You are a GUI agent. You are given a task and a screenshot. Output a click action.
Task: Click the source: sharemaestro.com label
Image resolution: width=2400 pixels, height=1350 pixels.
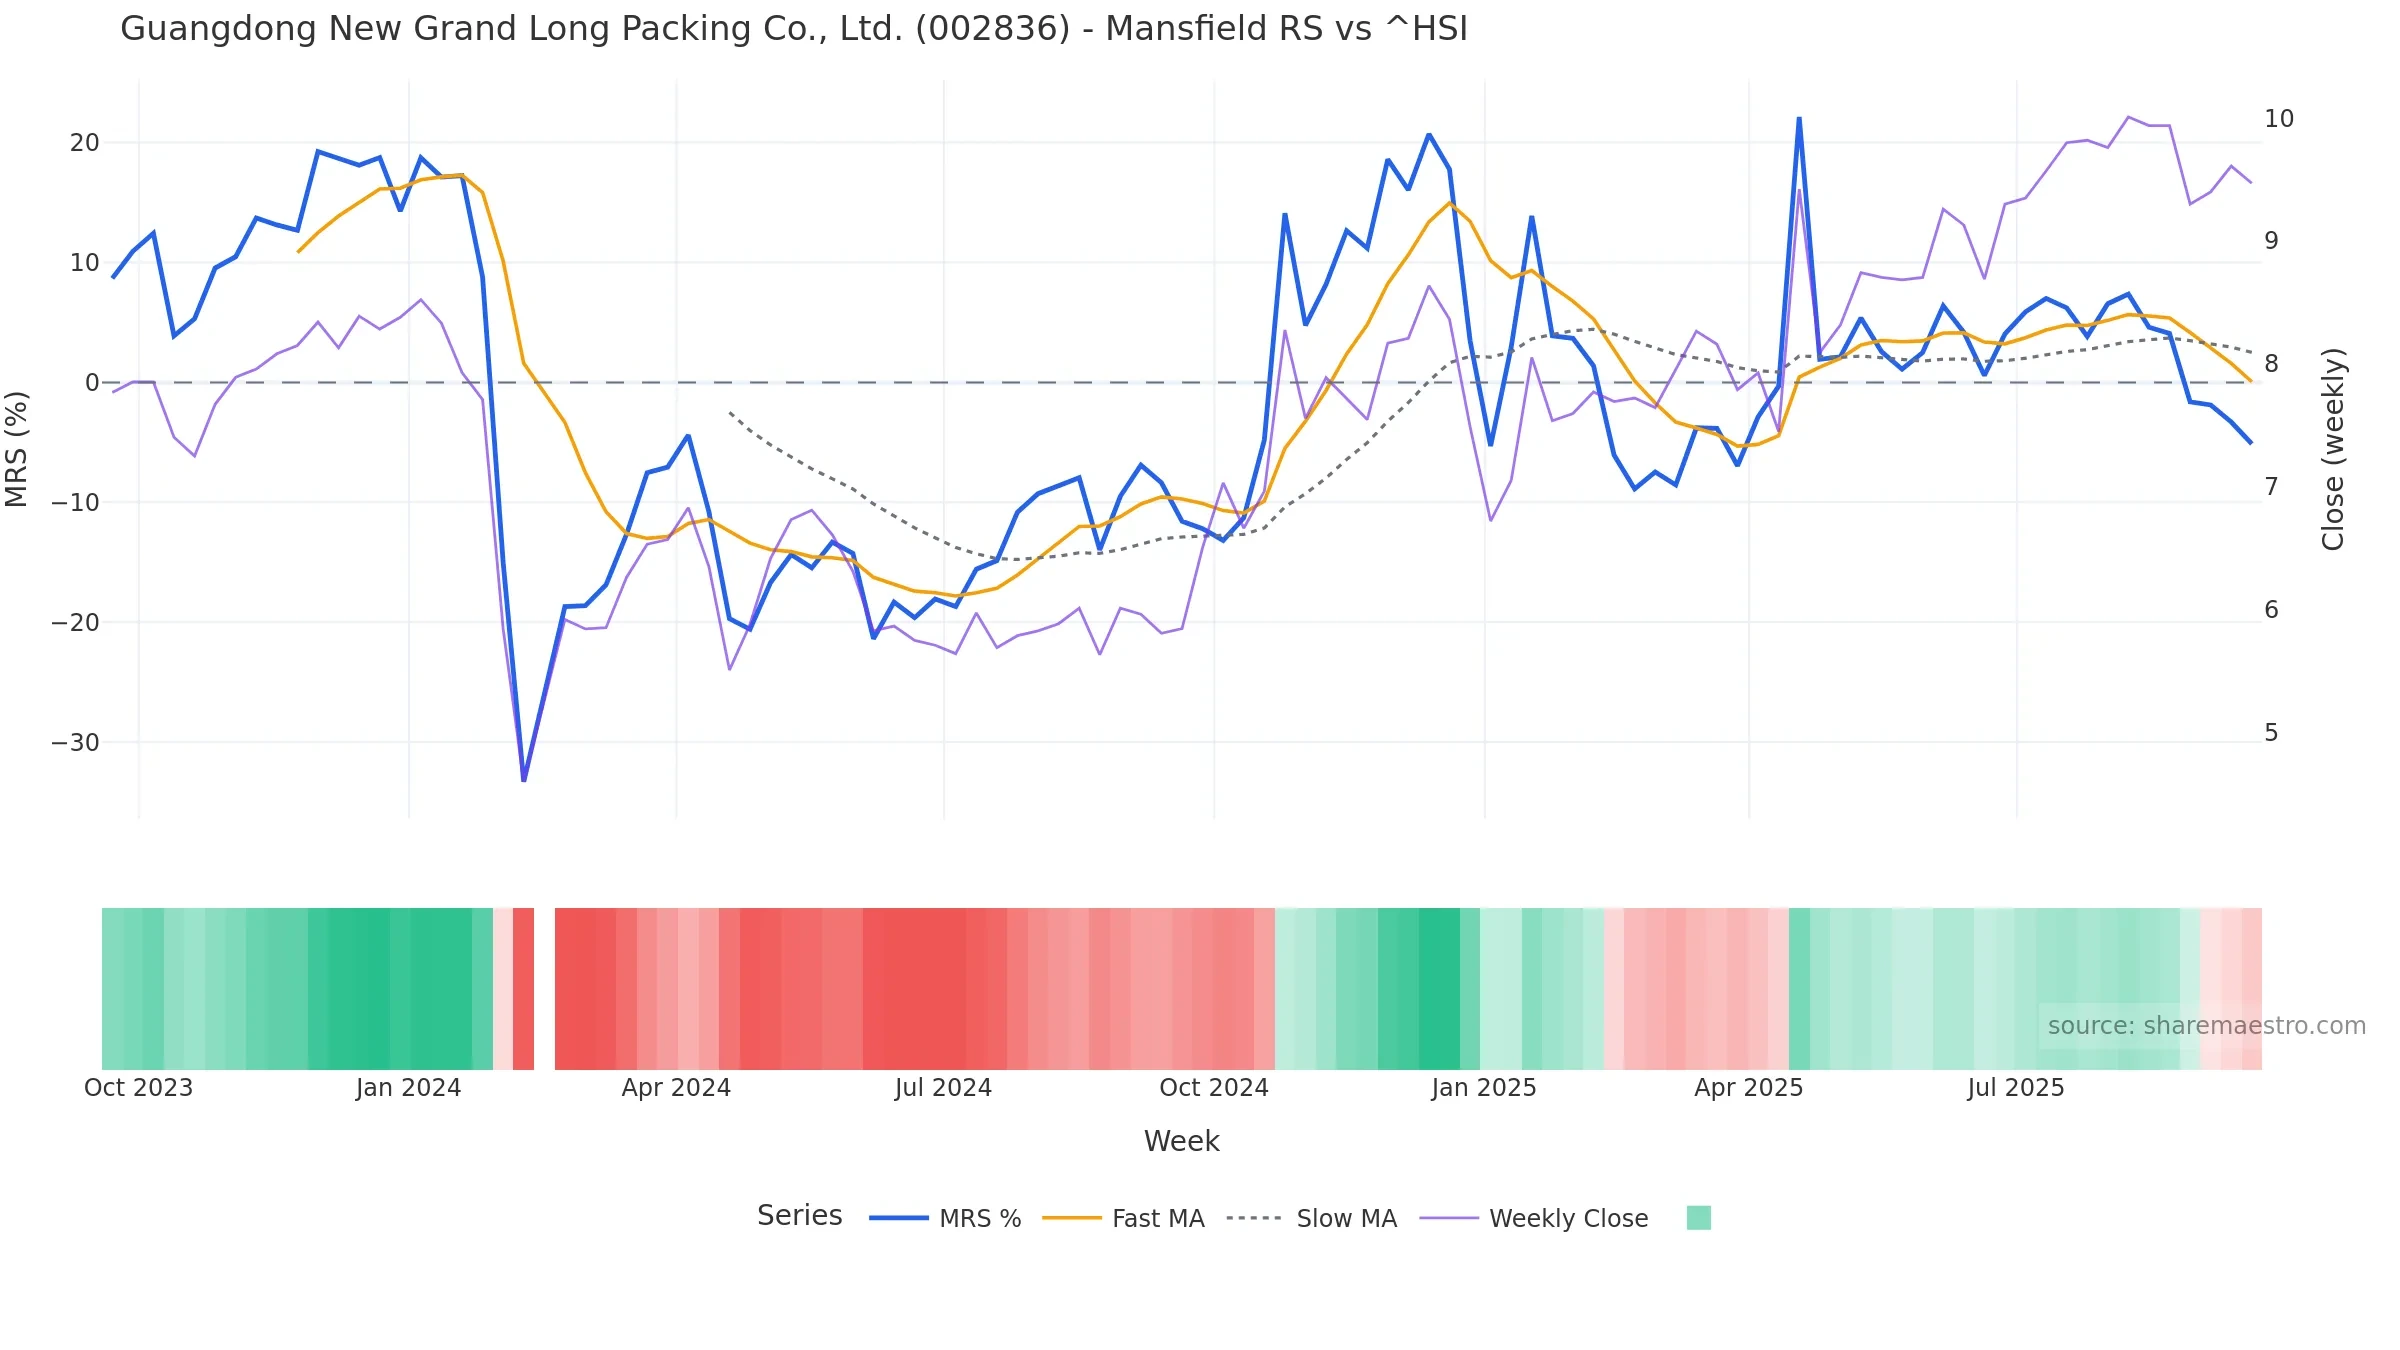point(2207,1026)
